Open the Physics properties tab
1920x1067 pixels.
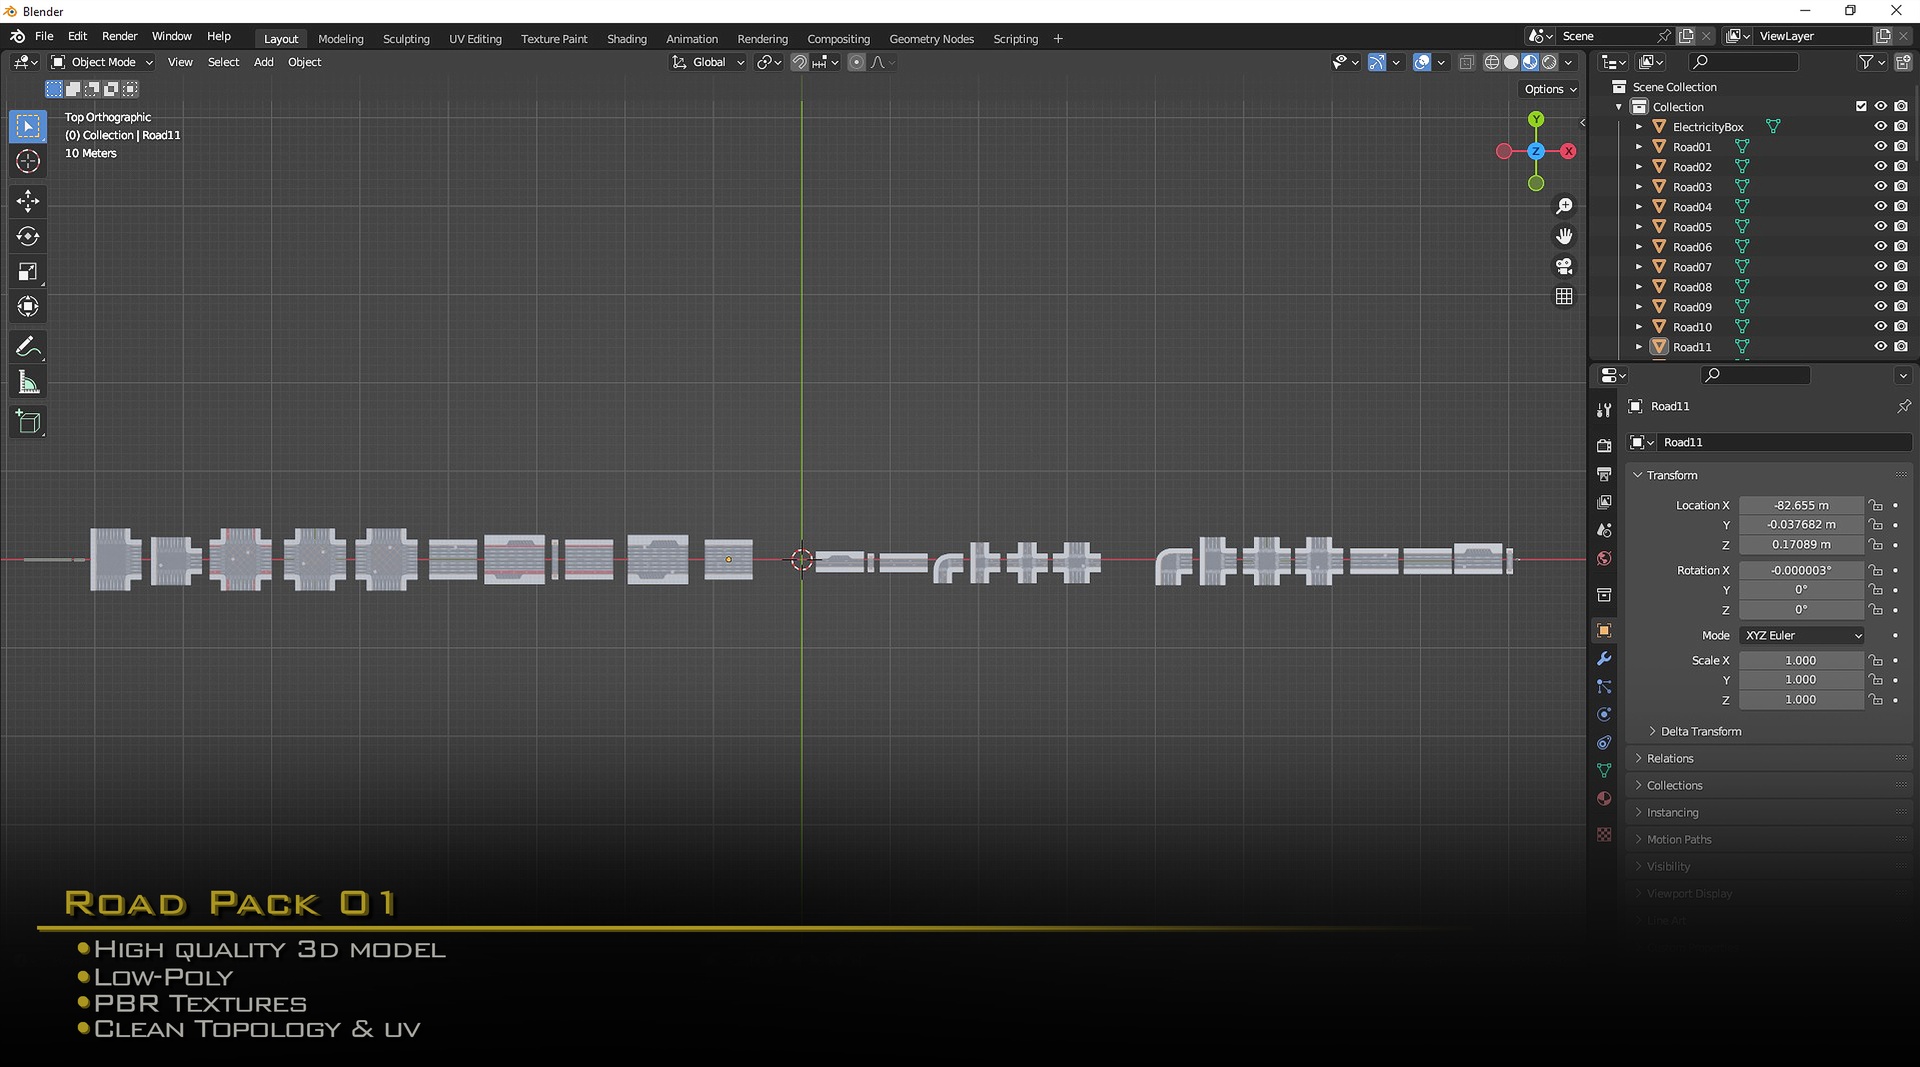click(1604, 714)
